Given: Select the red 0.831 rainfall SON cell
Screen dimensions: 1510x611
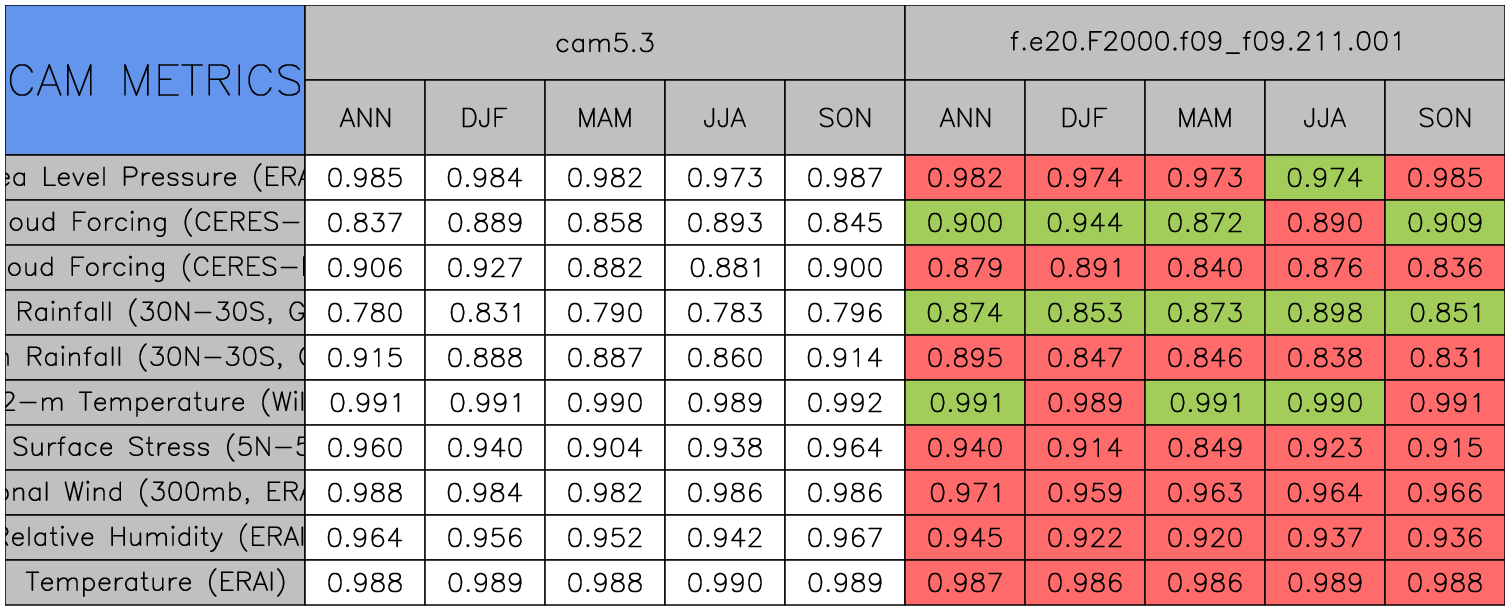Looking at the screenshot, I should 1445,358.
